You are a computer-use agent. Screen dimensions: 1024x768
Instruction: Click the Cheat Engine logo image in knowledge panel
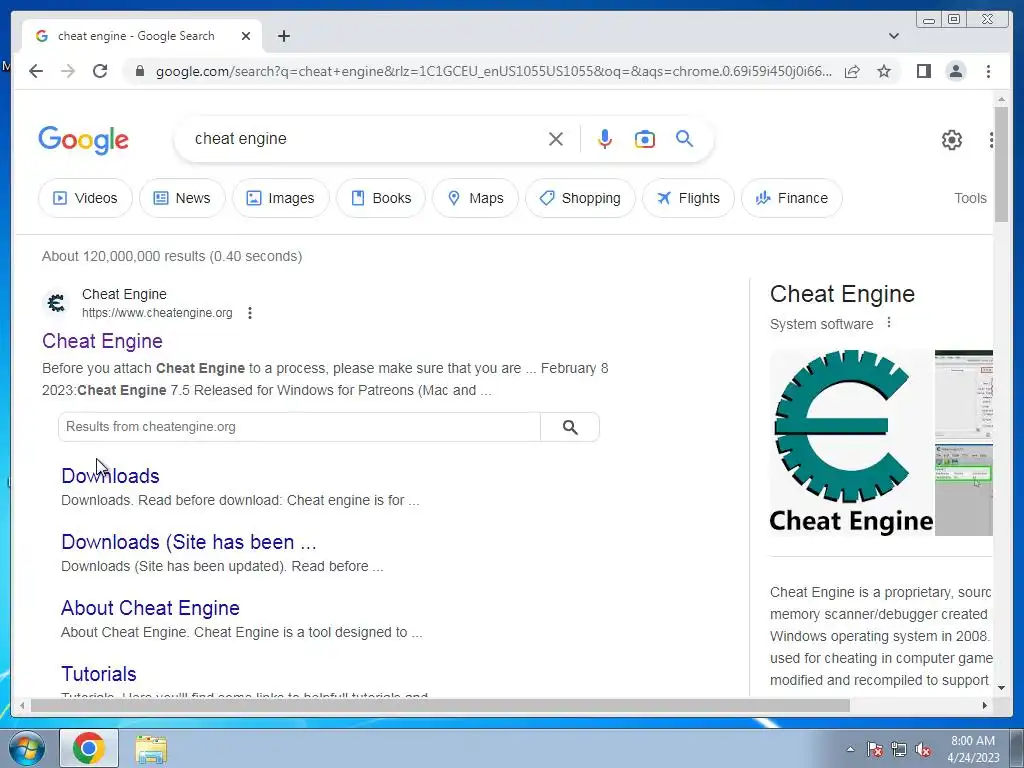pyautogui.click(x=852, y=443)
